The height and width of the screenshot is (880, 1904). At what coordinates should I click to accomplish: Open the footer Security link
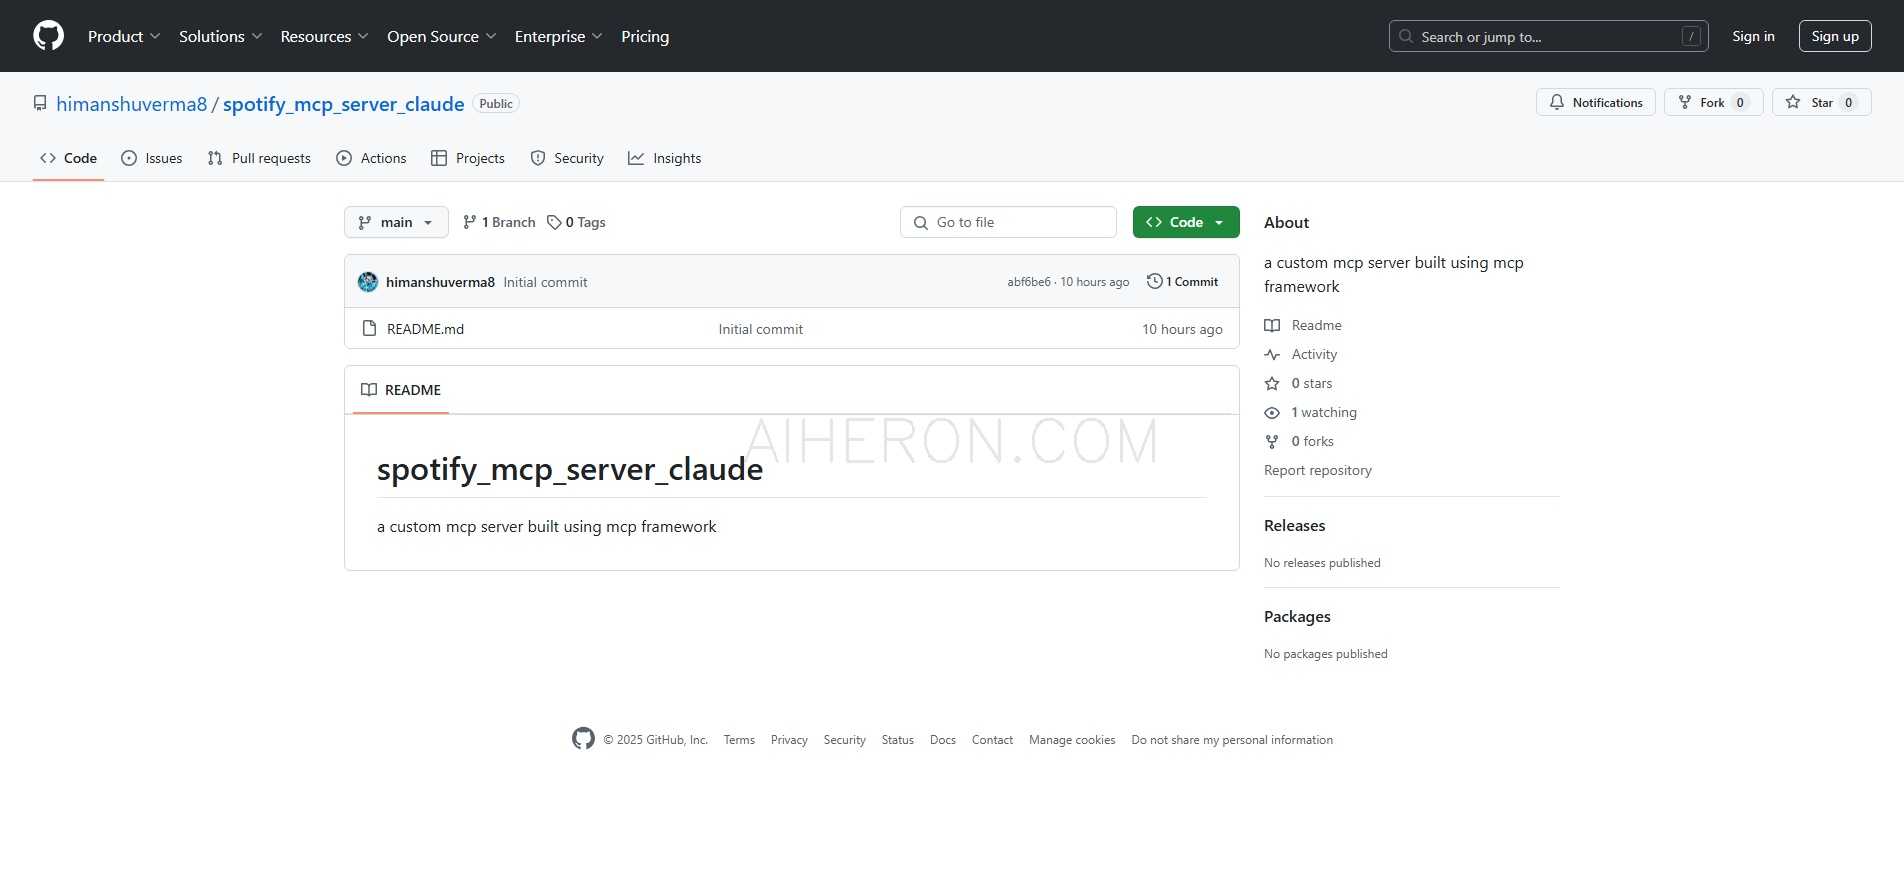coord(844,740)
